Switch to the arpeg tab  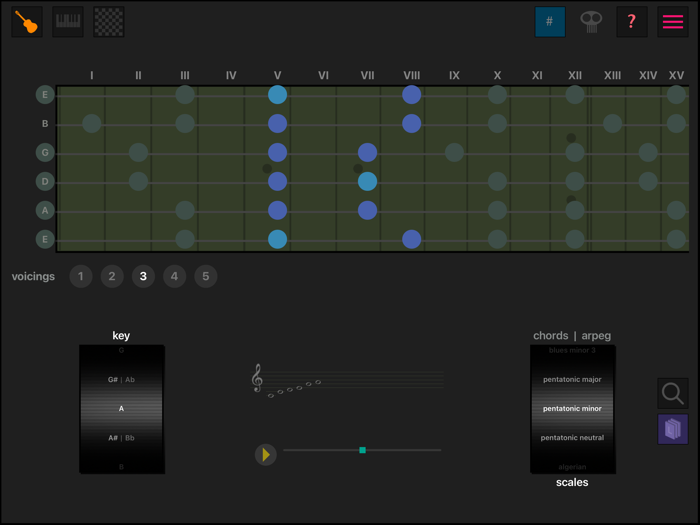(x=596, y=336)
